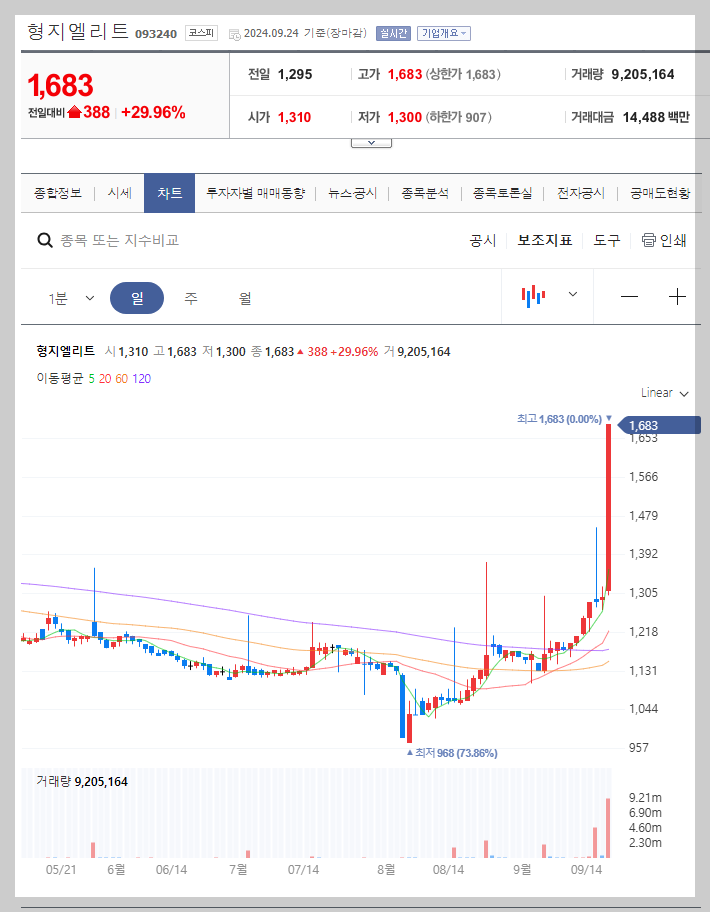Select the magnifier search icon
This screenshot has width=710, height=912.
(x=45, y=240)
